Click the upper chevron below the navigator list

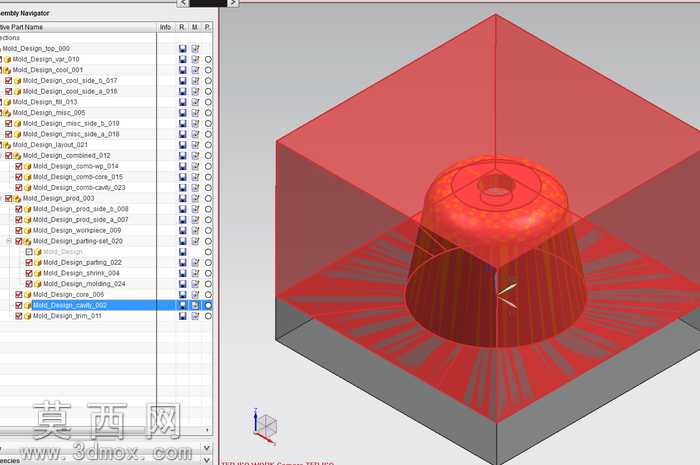207,448
